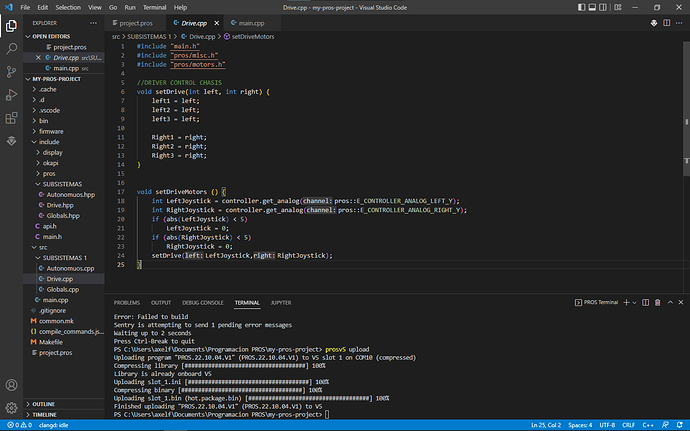Switch to the main.cpp editor tab
The height and width of the screenshot is (431, 690).
[251, 23]
